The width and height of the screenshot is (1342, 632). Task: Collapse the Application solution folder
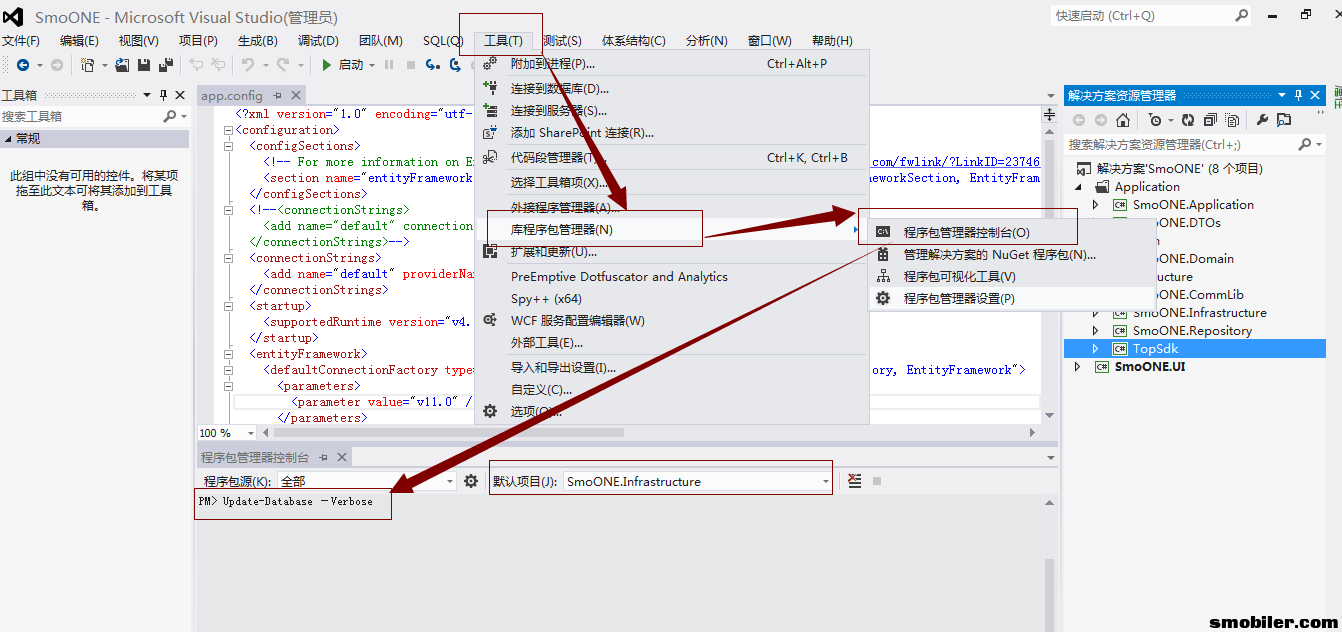click(x=1079, y=187)
